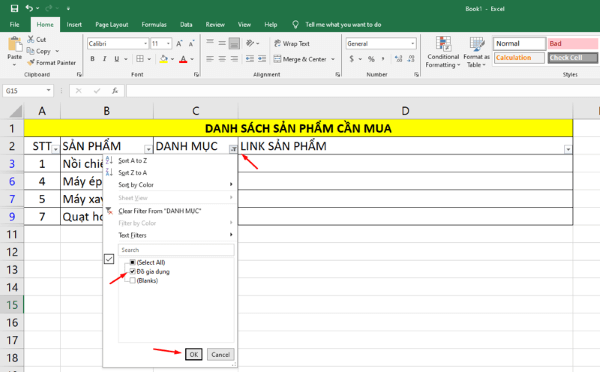
Task: Open the STT column filter dropdown
Action: [x=55, y=149]
